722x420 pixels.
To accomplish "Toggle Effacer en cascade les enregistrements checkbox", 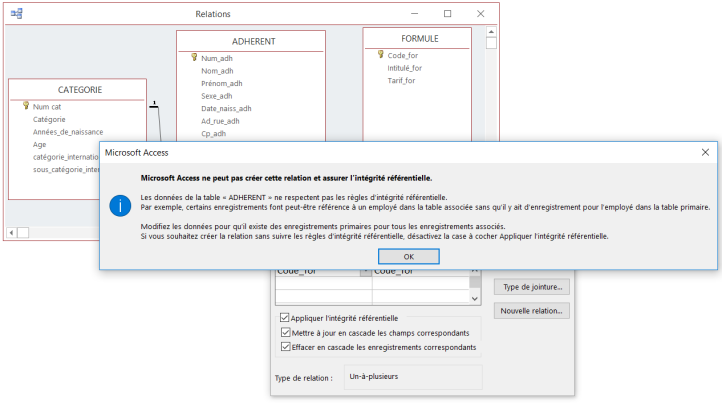I will (285, 347).
